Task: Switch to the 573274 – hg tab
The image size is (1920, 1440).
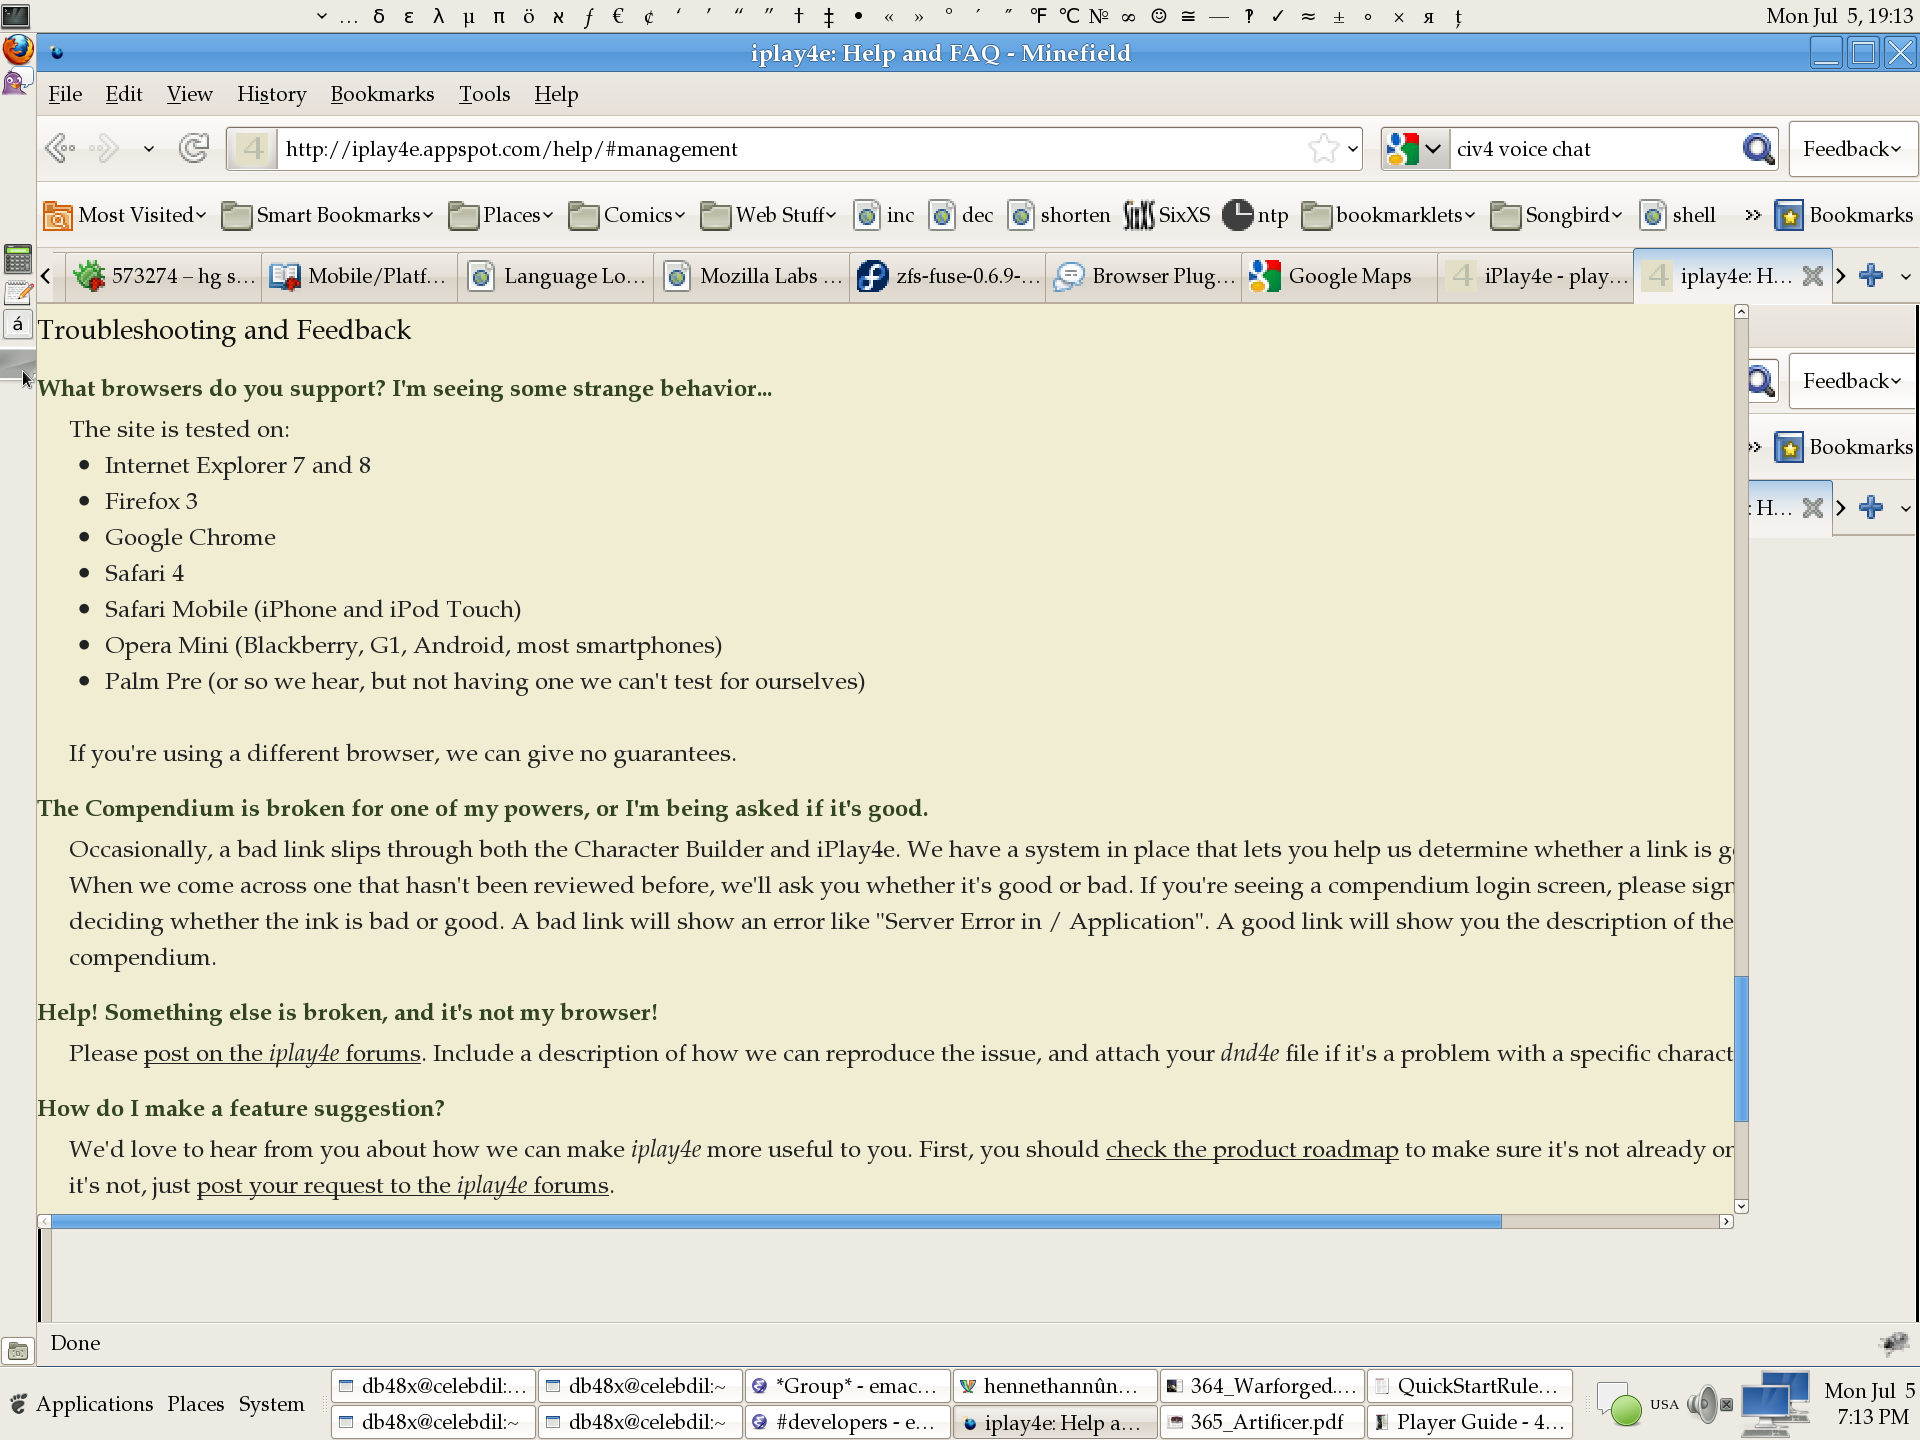Action: (164, 276)
